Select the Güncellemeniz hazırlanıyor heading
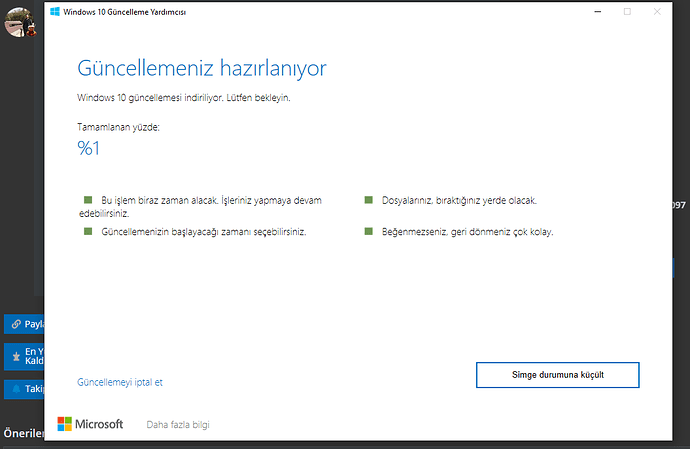Screen dimensions: 690x449 (202, 69)
